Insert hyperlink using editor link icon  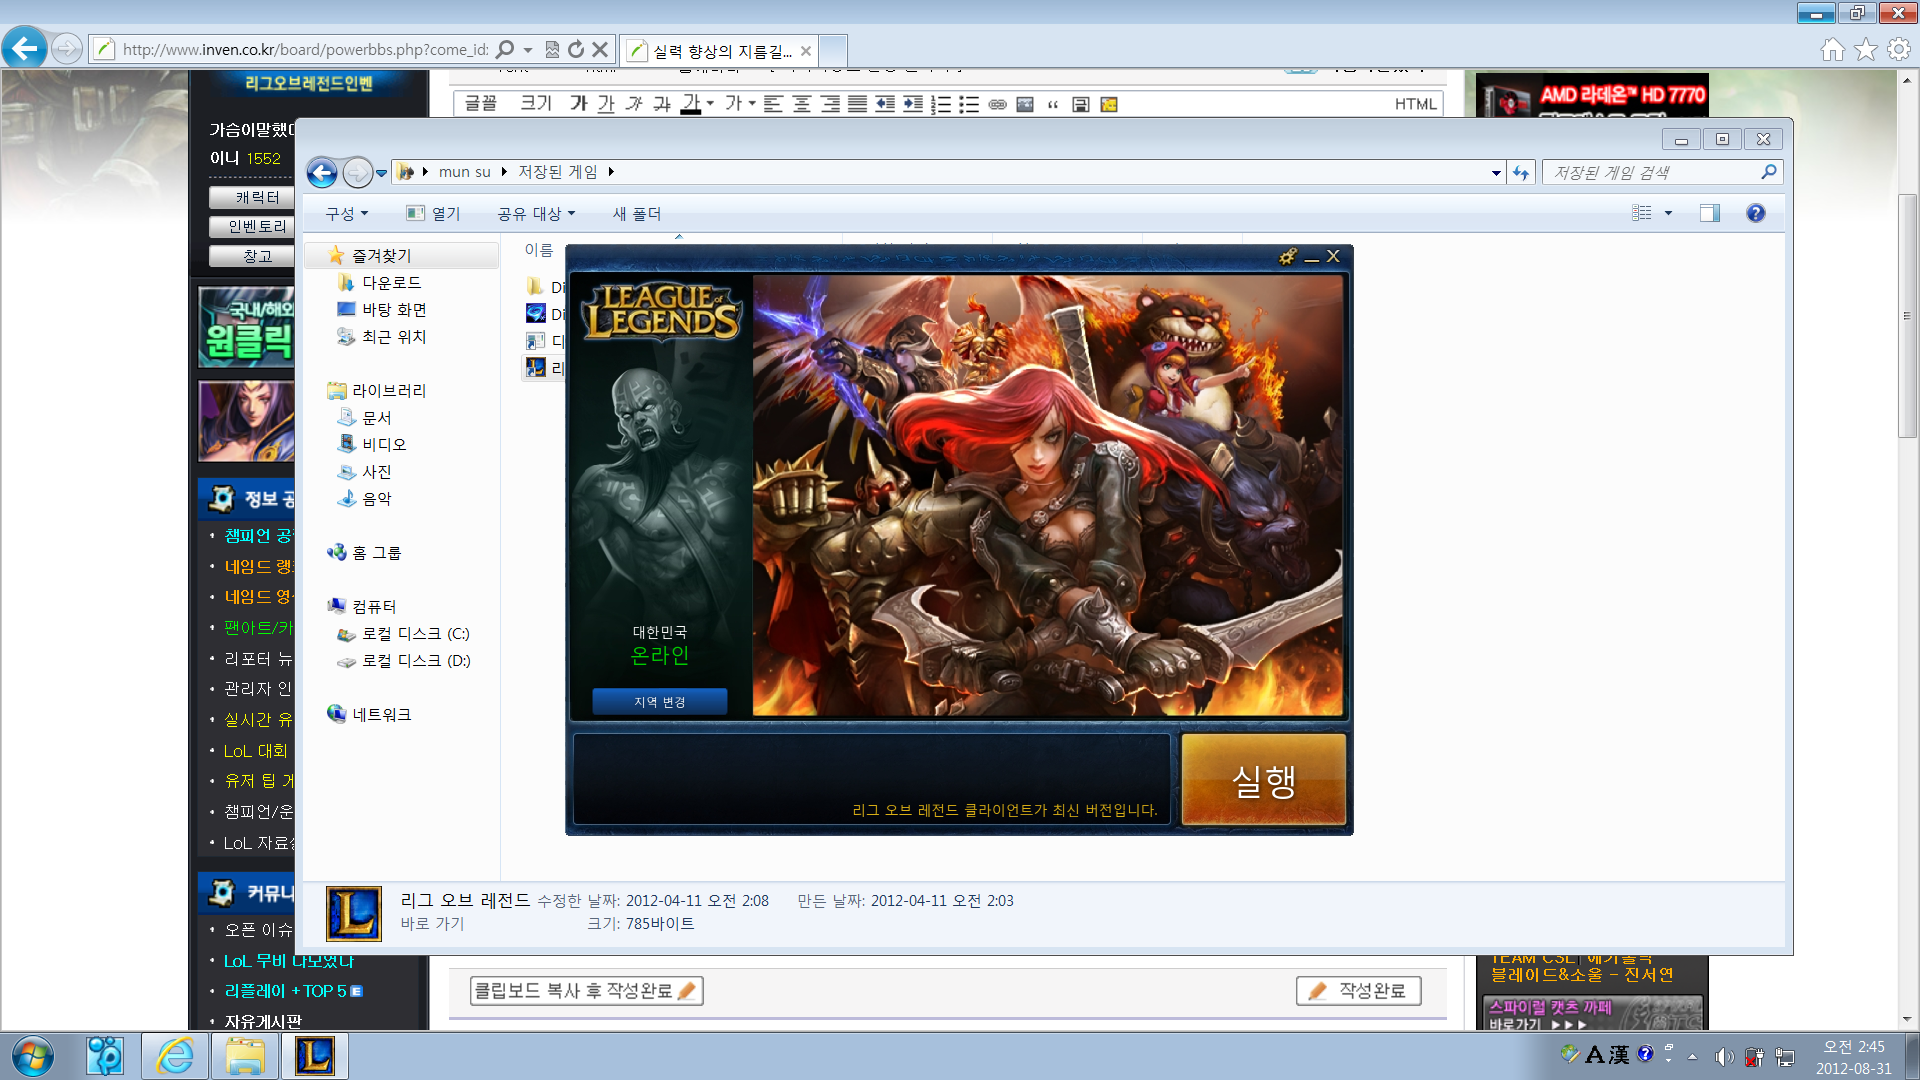click(x=997, y=104)
